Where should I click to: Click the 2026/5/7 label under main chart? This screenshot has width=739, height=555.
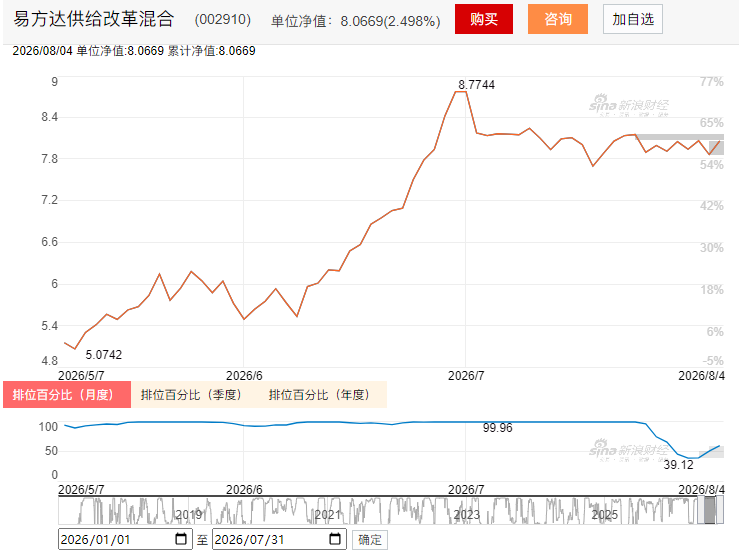(81, 376)
